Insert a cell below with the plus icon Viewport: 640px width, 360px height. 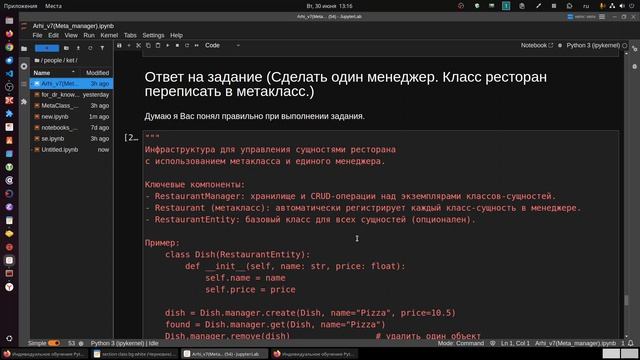pyautogui.click(x=129, y=45)
